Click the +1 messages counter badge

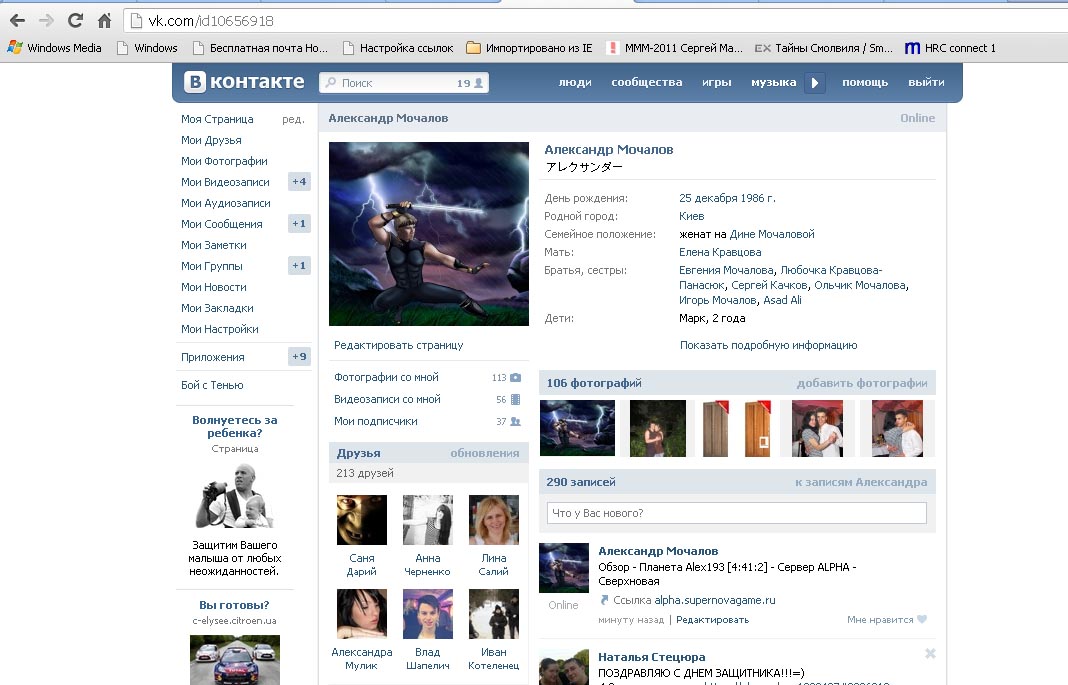point(299,223)
